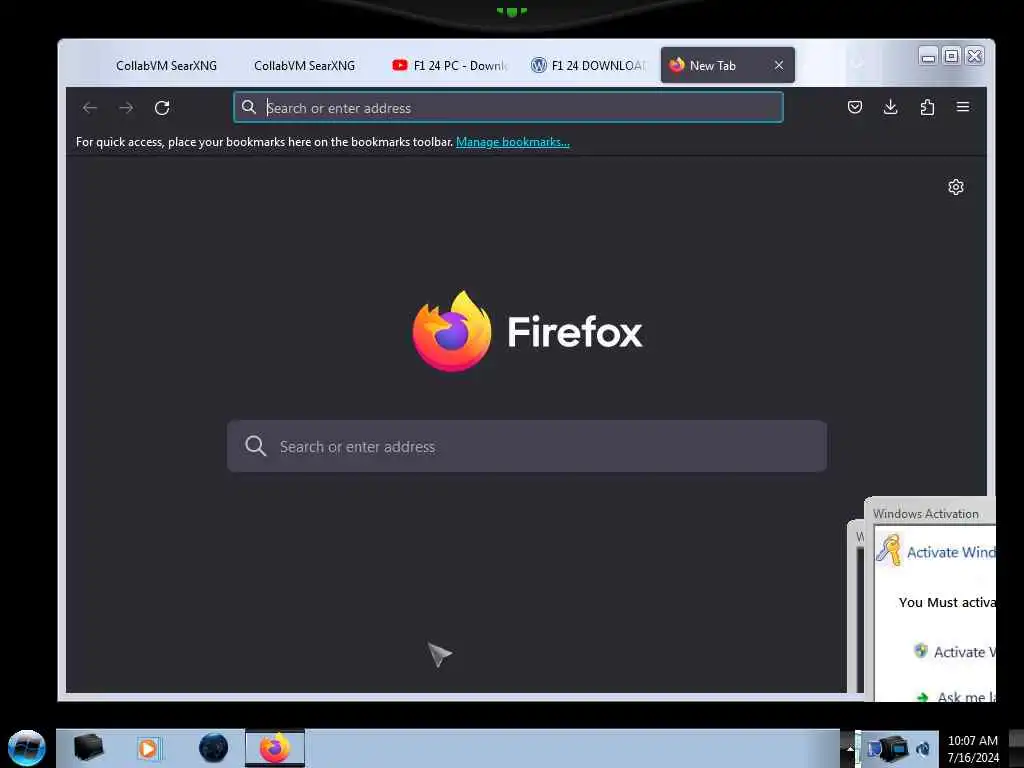This screenshot has width=1024, height=768.
Task: Open the black box icon on the taskbar
Action: point(88,748)
